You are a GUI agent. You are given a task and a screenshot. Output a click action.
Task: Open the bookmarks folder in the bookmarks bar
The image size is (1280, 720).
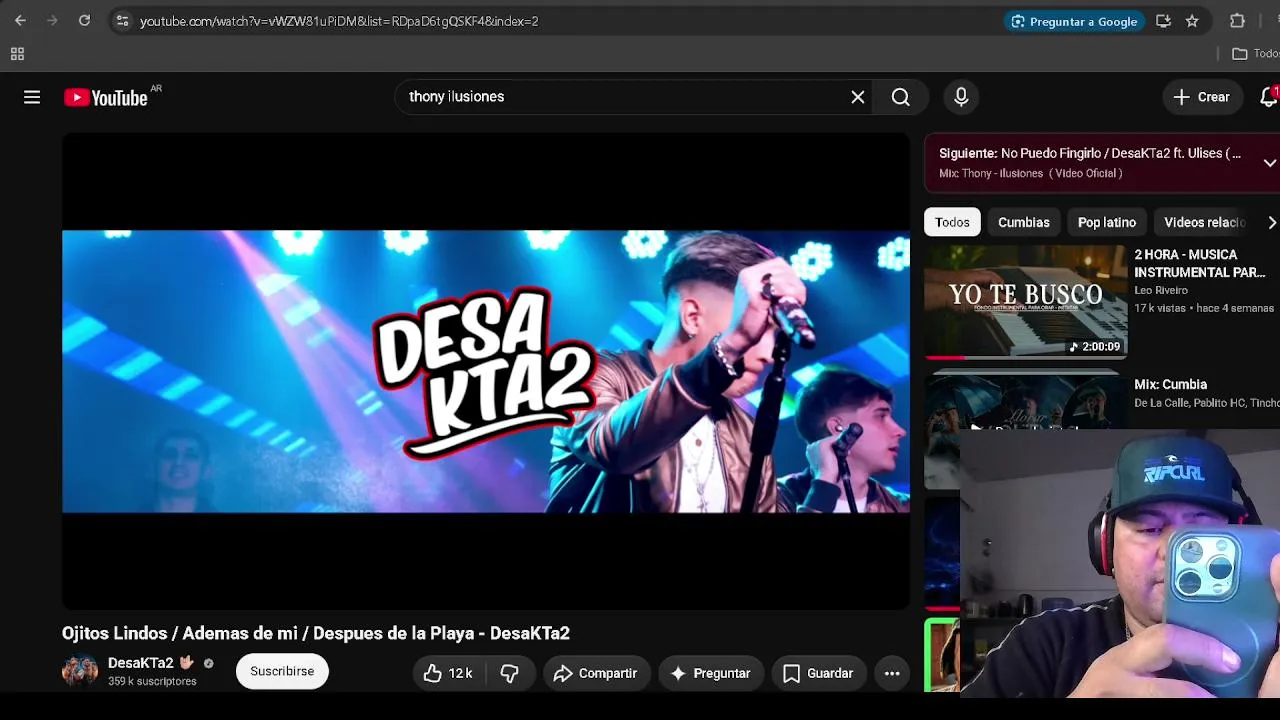click(x=1255, y=54)
